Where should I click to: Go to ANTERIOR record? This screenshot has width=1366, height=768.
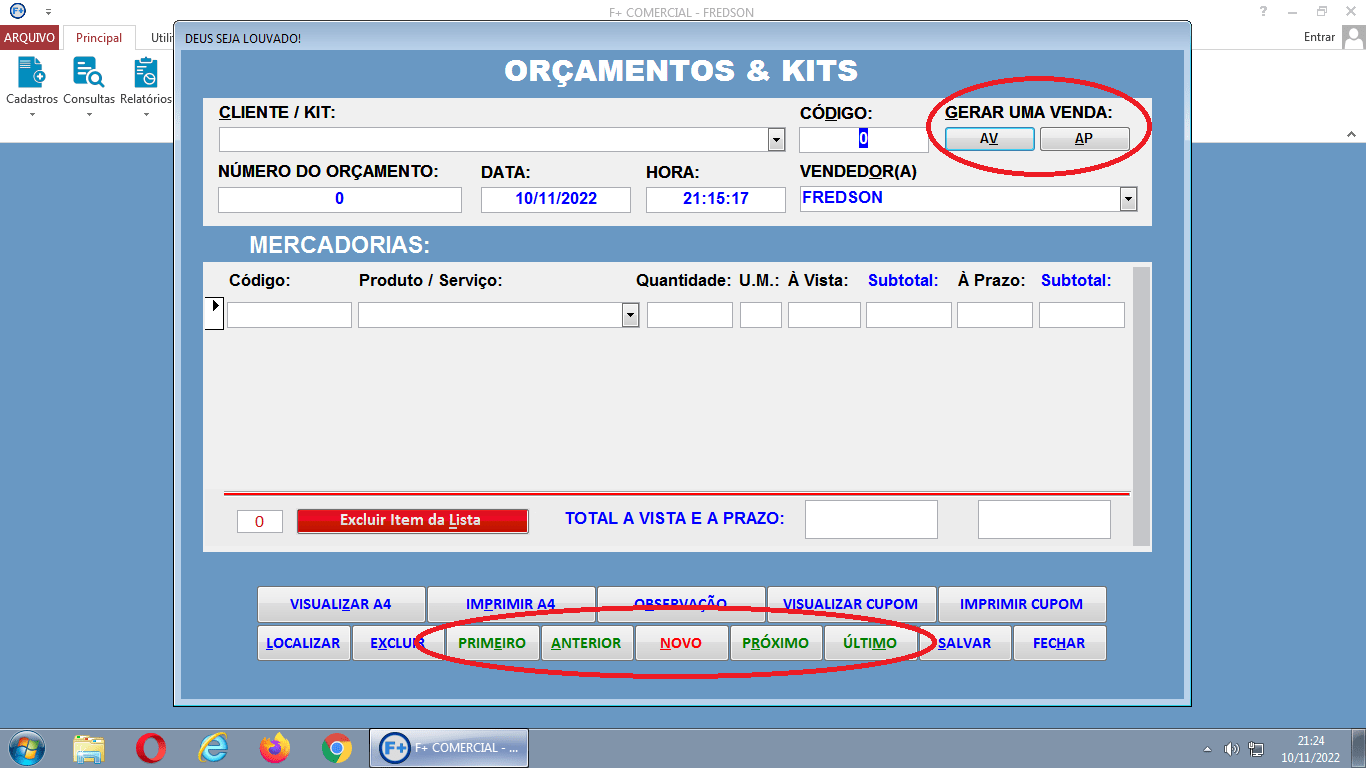[x=586, y=643]
